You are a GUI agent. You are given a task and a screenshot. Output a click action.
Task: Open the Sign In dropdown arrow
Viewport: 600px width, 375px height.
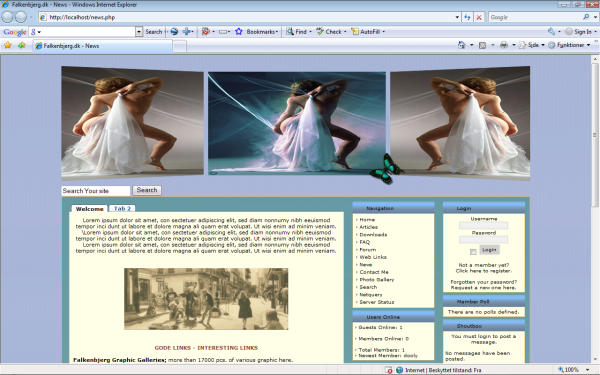coord(595,32)
